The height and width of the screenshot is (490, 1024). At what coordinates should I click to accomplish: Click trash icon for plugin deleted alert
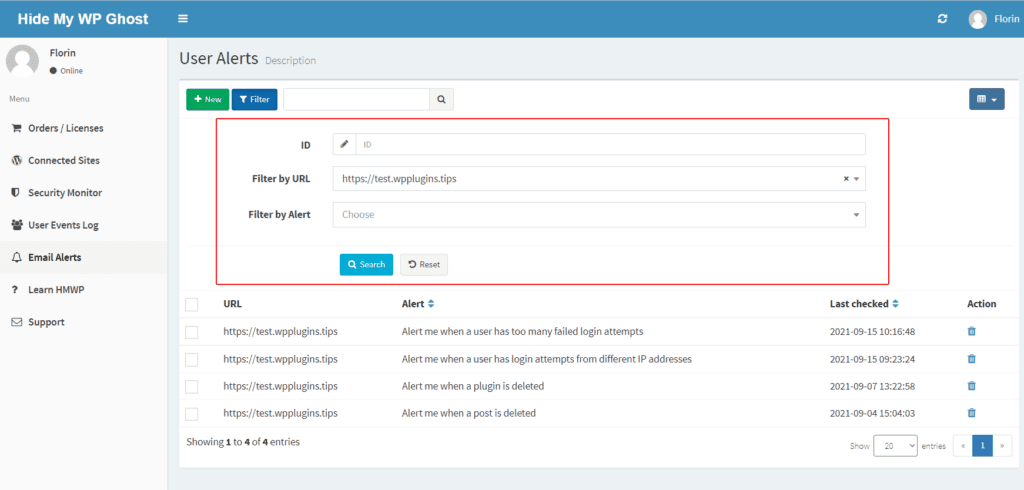971,386
